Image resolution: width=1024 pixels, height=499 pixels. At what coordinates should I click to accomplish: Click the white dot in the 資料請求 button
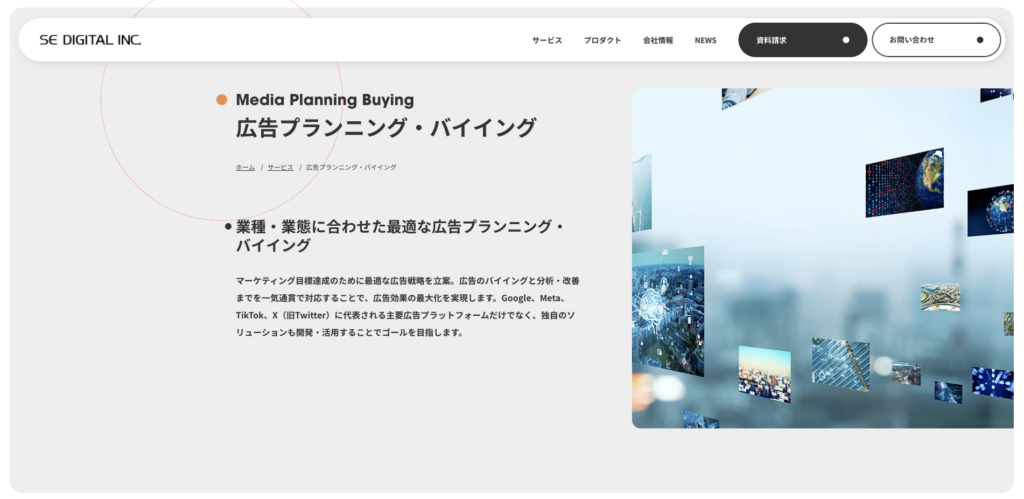pyautogui.click(x=846, y=40)
